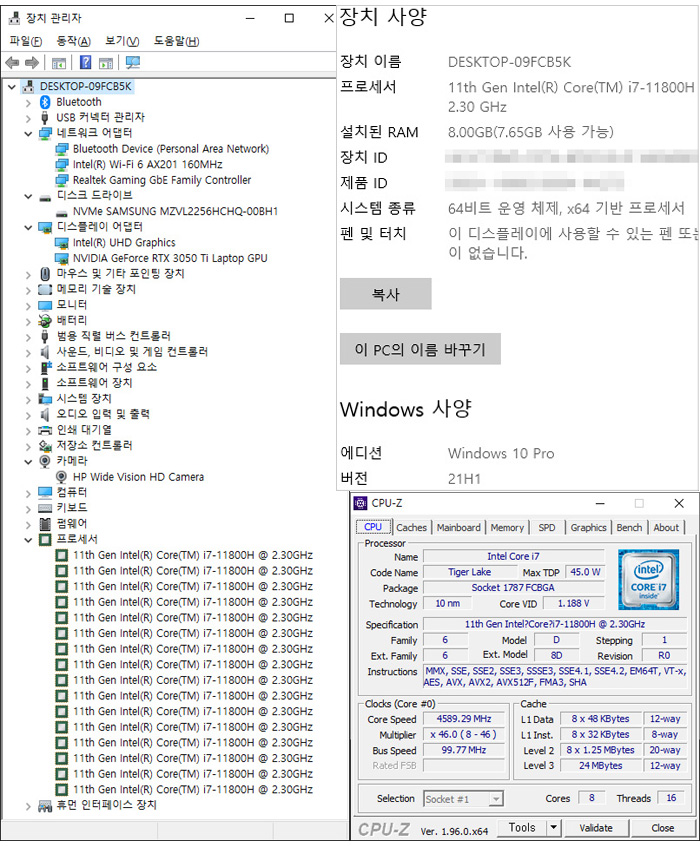Screen dimensions: 700x846
Task: Expand the Bluetooth category
Action: pyautogui.click(x=28, y=103)
